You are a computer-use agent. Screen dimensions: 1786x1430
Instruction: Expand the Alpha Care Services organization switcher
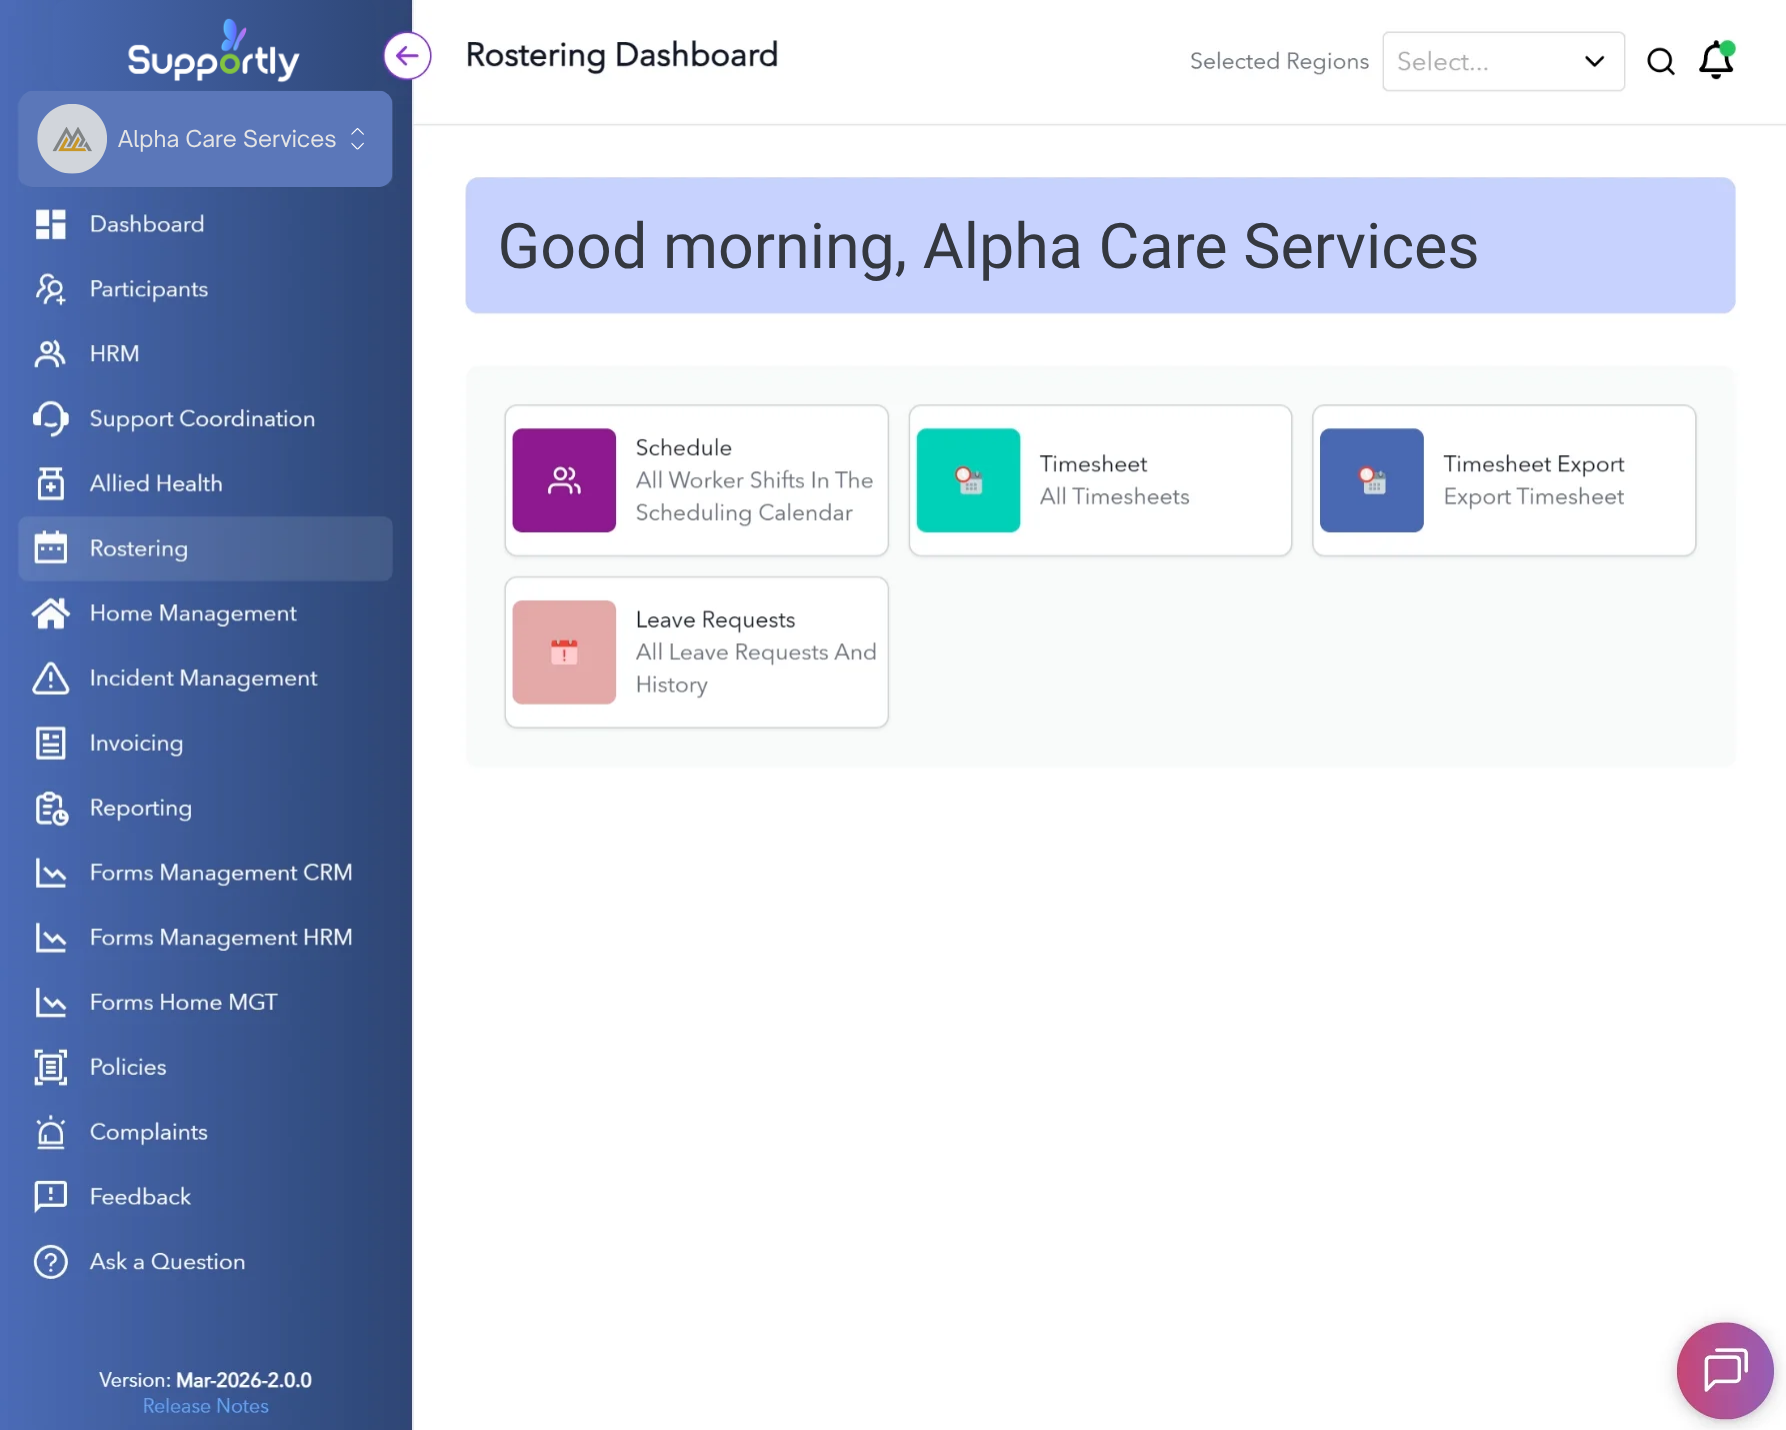point(205,139)
